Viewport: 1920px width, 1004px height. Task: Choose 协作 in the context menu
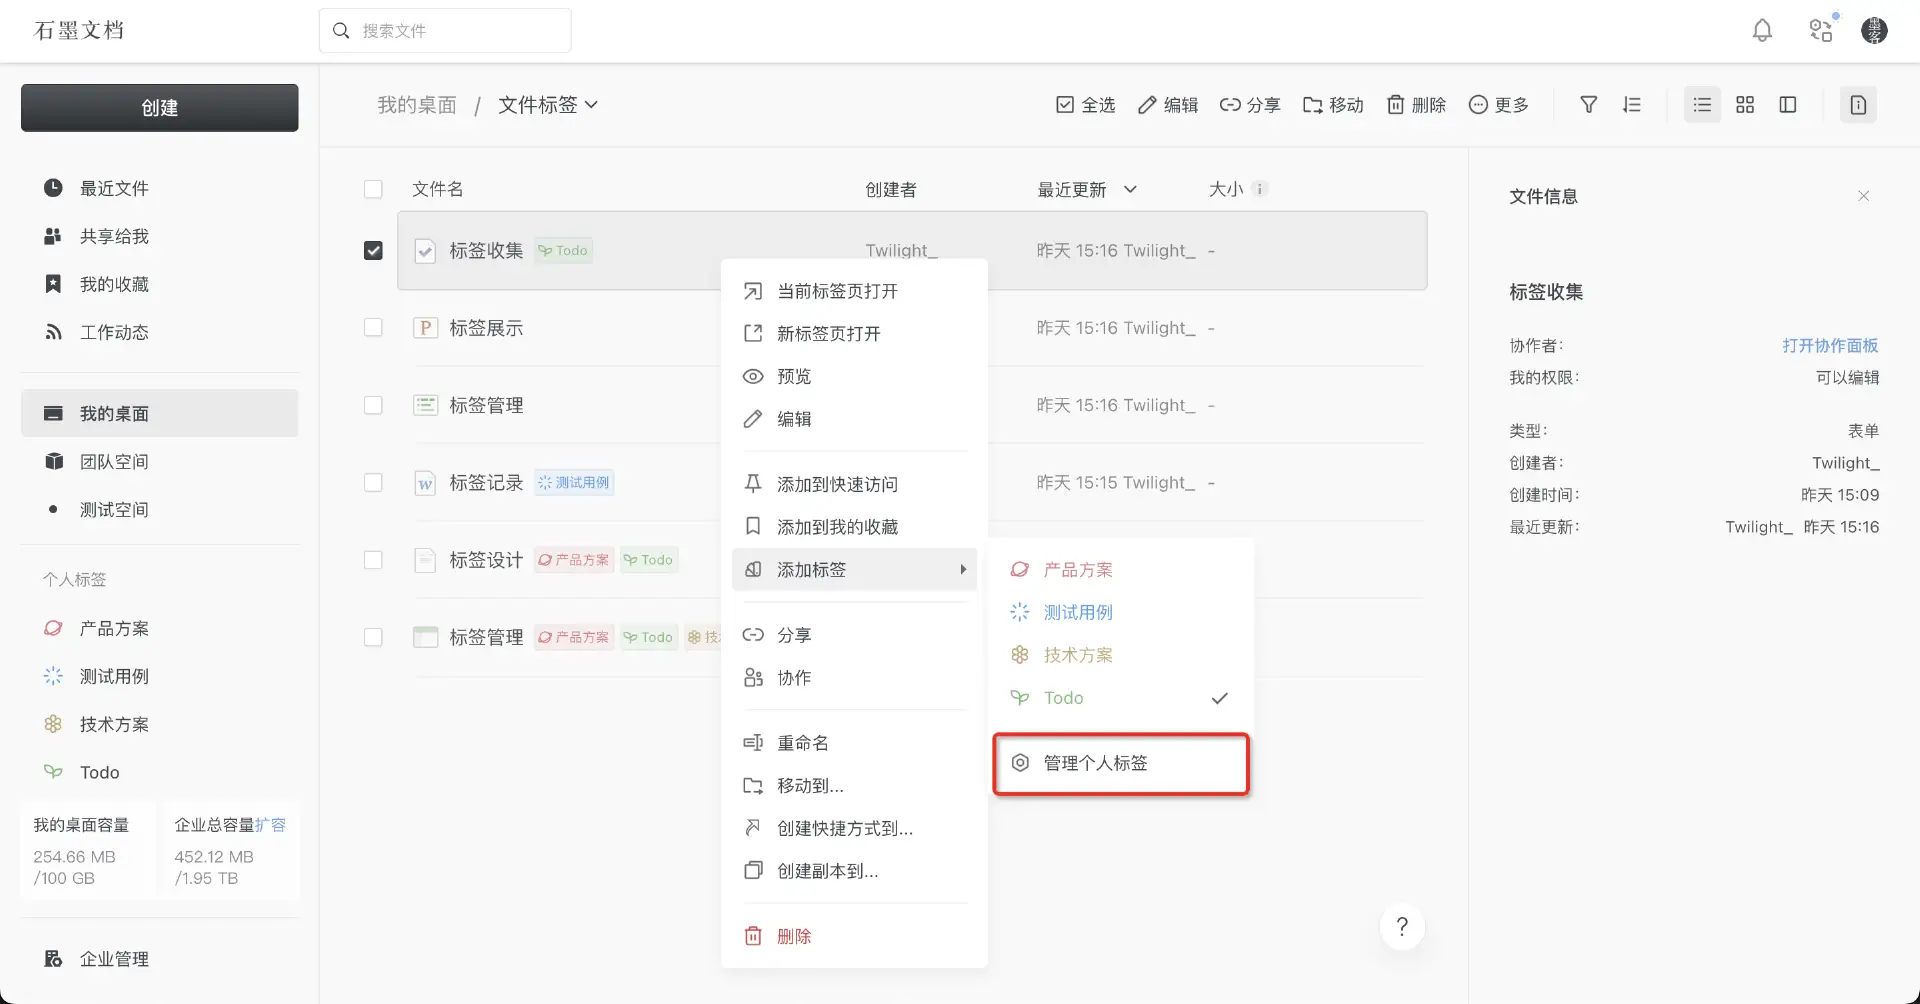click(x=854, y=678)
